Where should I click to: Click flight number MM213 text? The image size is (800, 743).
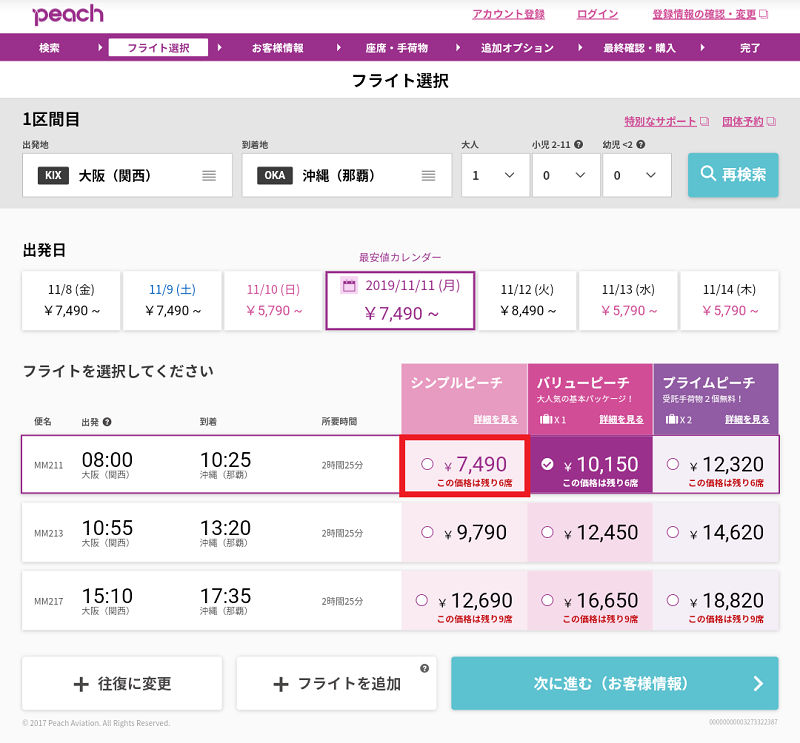[x=48, y=533]
